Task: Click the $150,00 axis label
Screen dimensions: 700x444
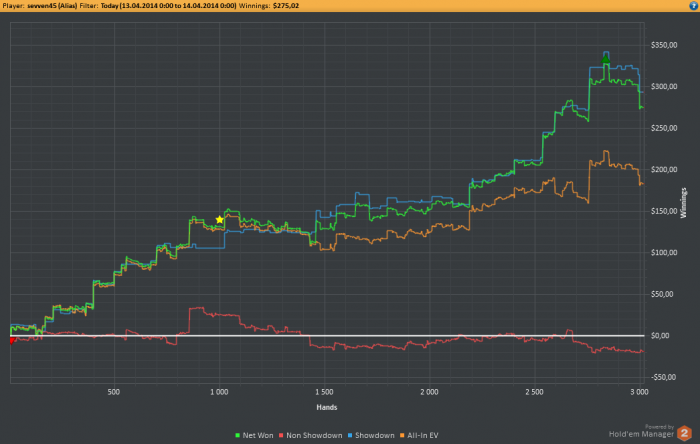Action: coord(664,211)
